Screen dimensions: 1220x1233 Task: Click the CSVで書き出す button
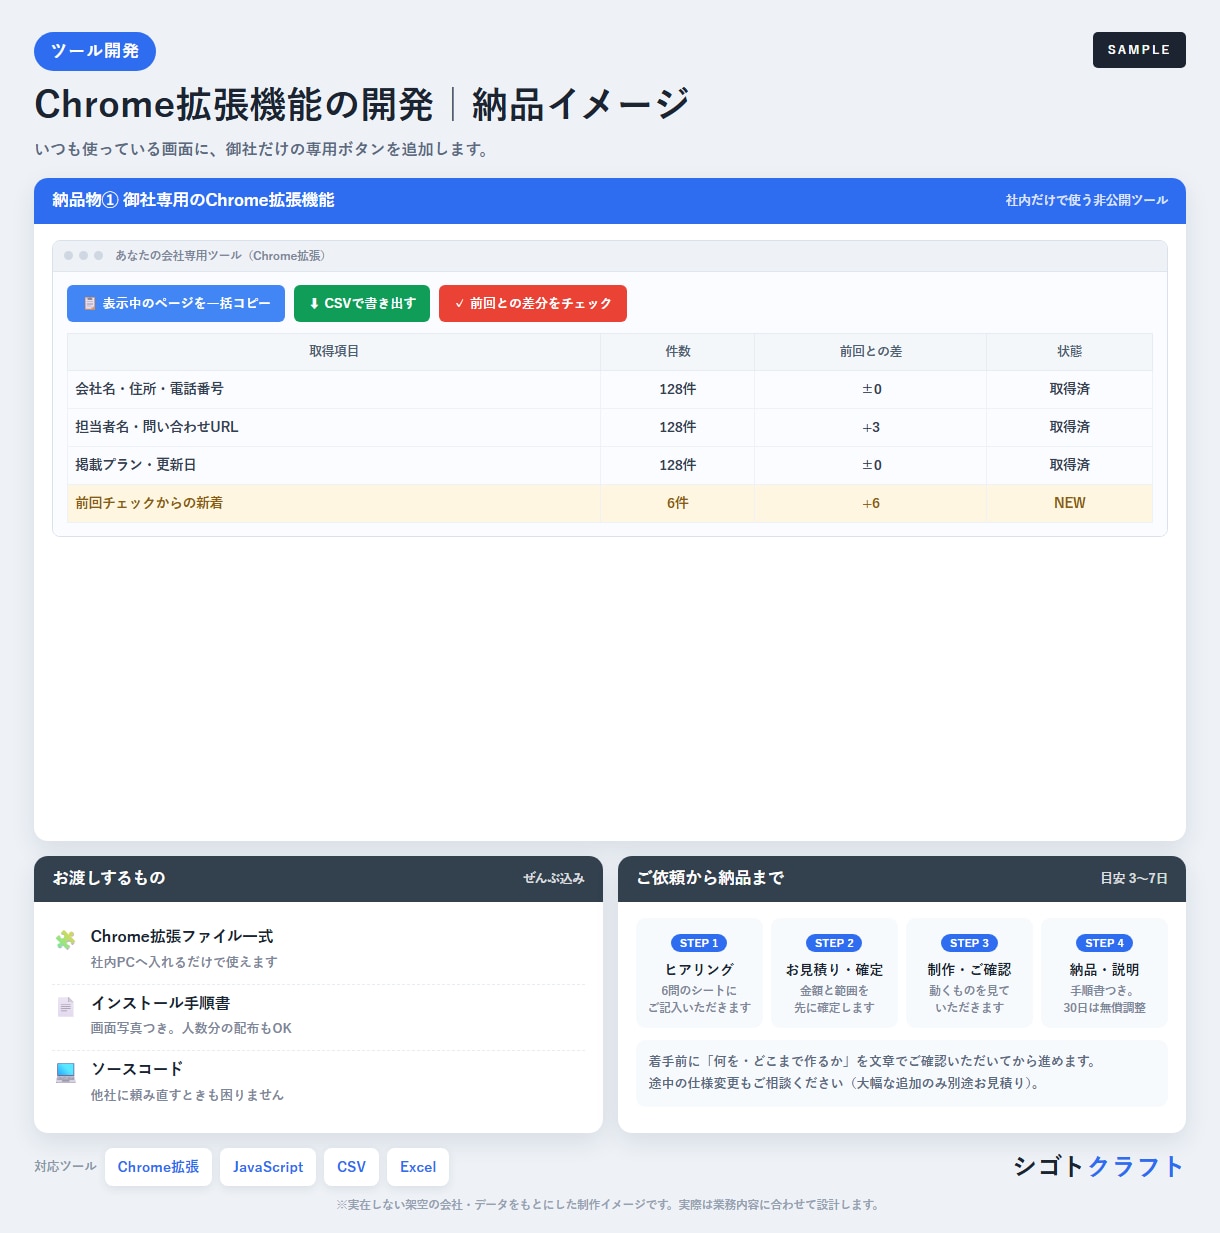[362, 303]
